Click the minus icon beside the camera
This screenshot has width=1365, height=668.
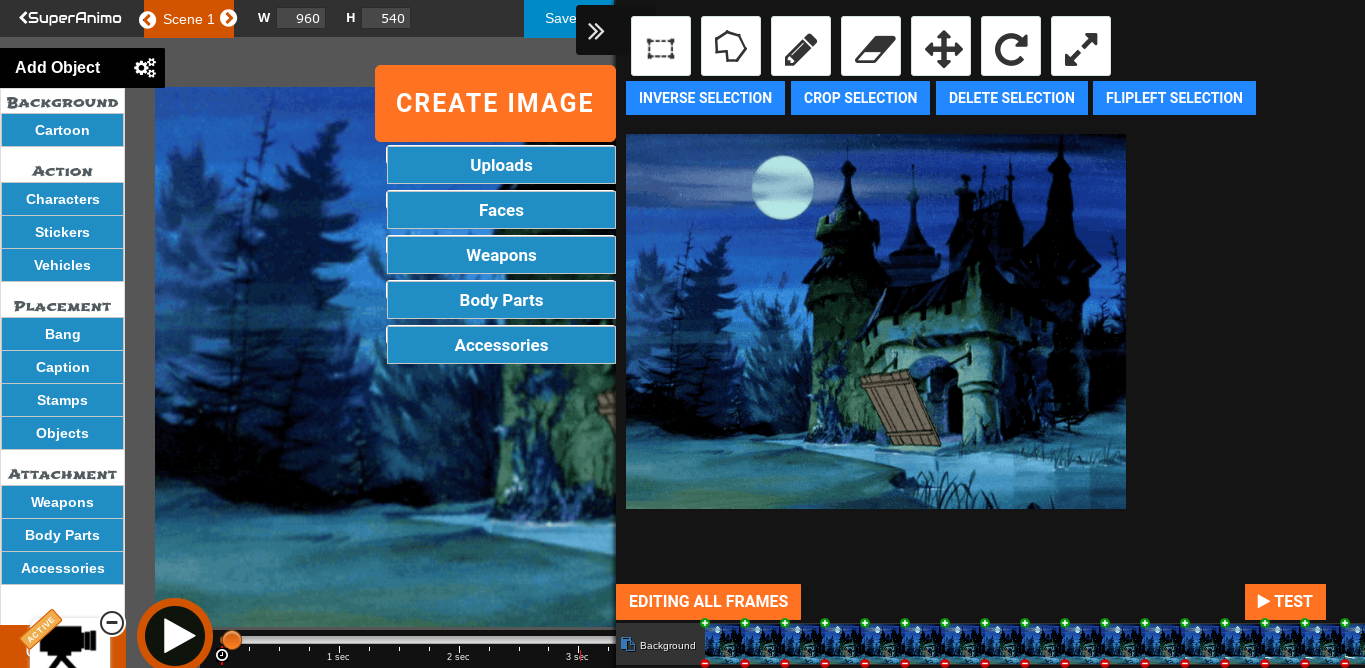click(112, 623)
